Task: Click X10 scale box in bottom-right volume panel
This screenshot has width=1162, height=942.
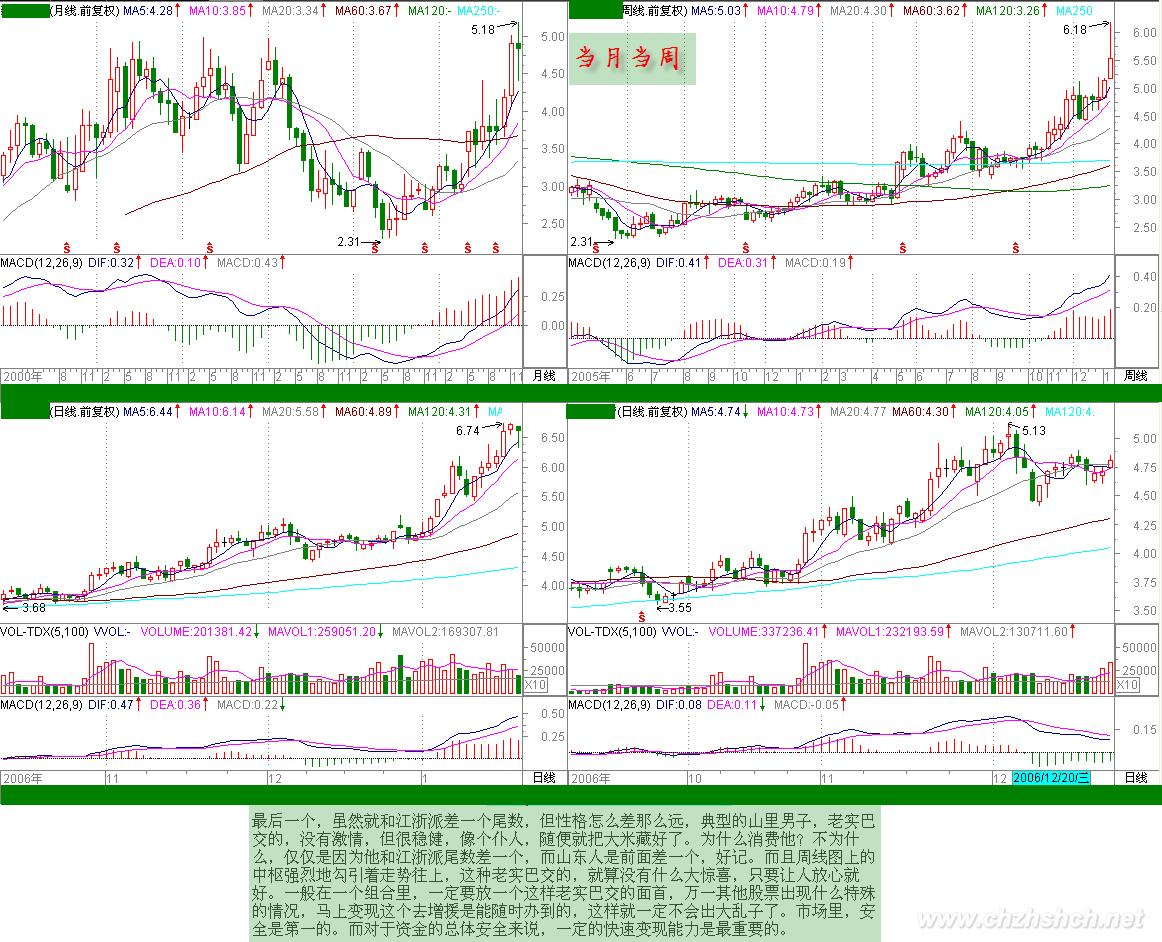Action: 1127,685
